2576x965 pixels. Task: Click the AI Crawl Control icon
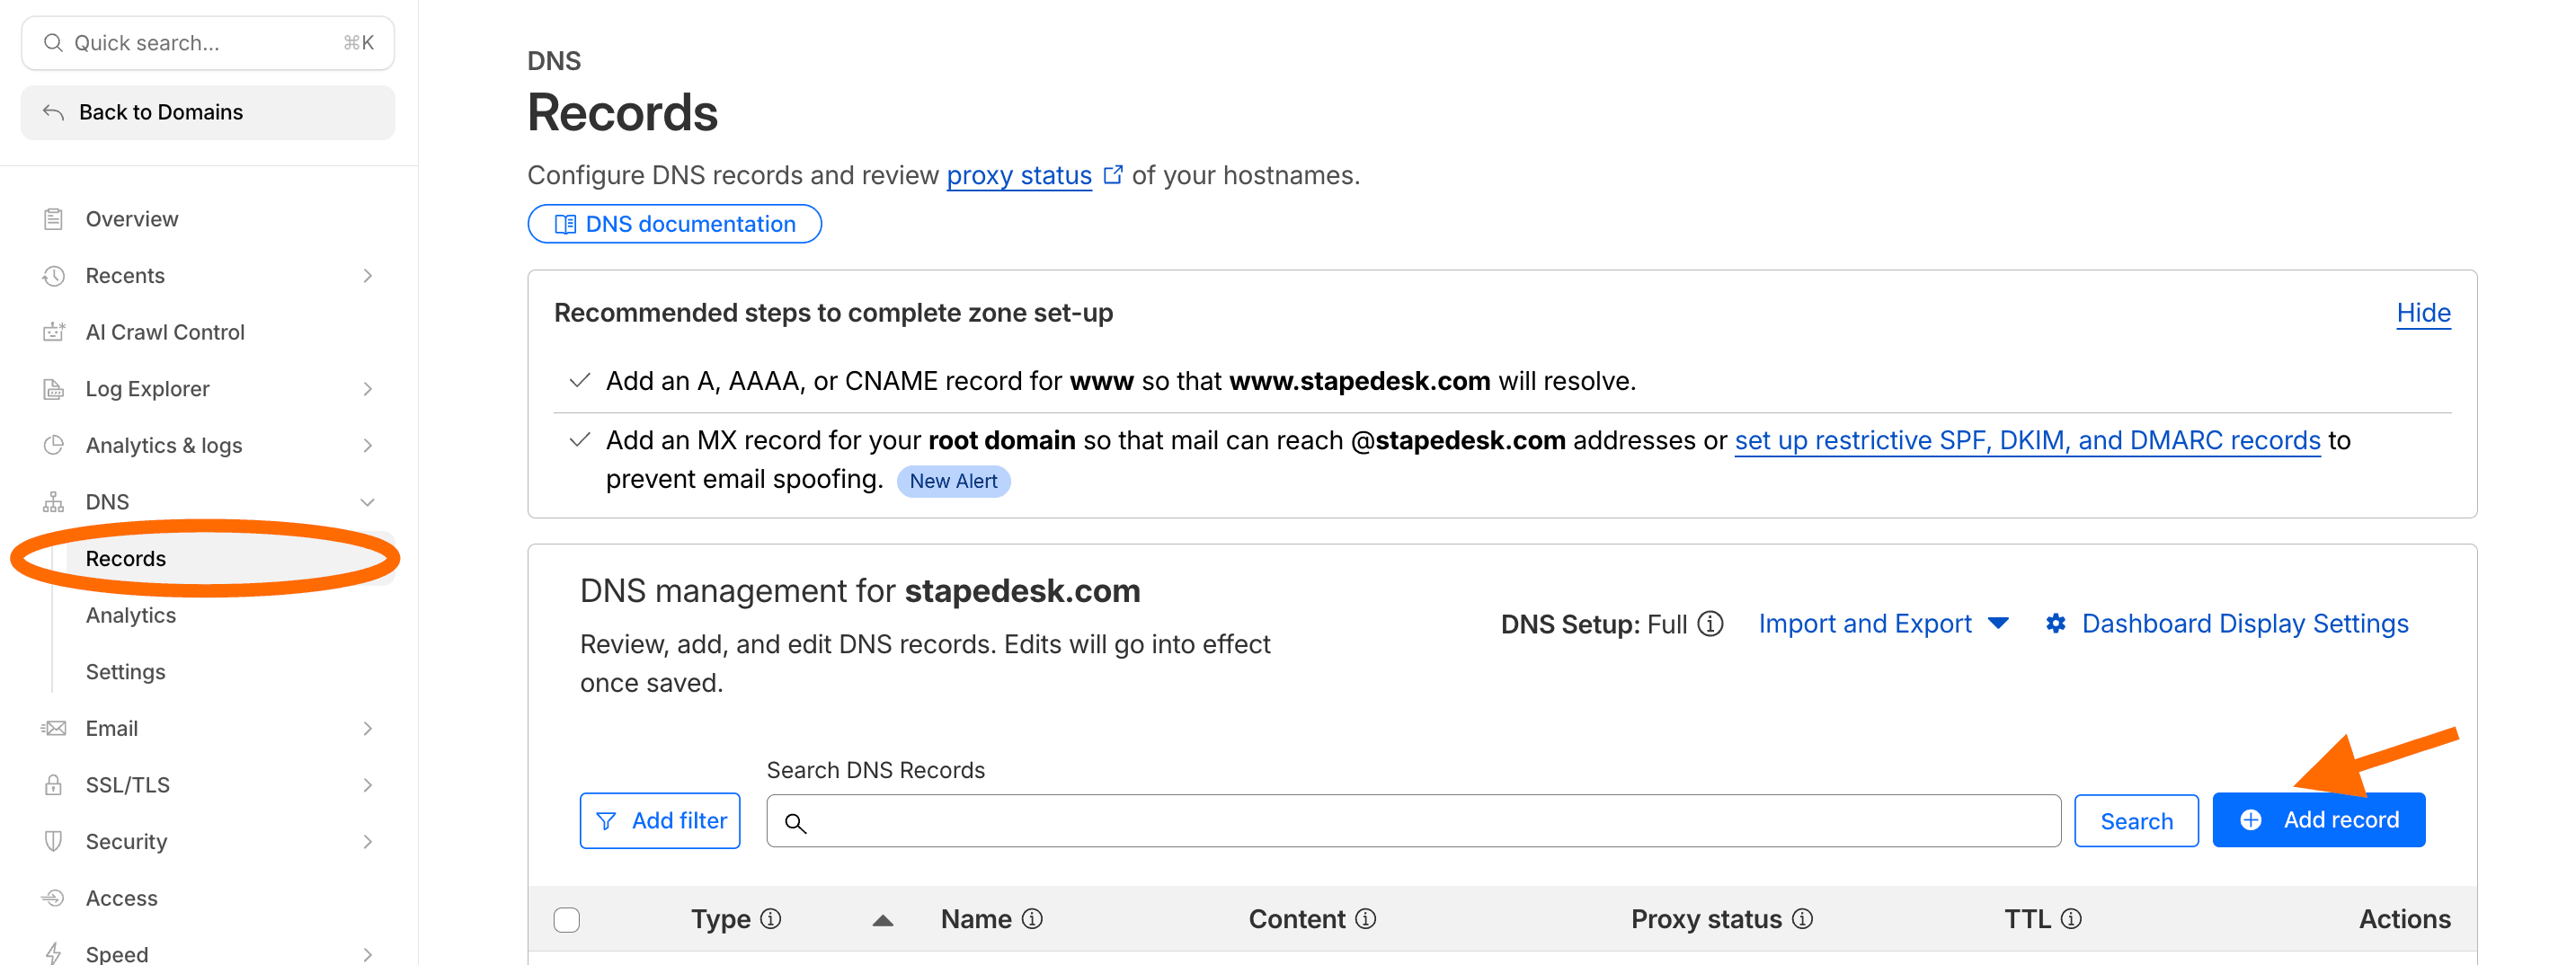click(x=55, y=331)
